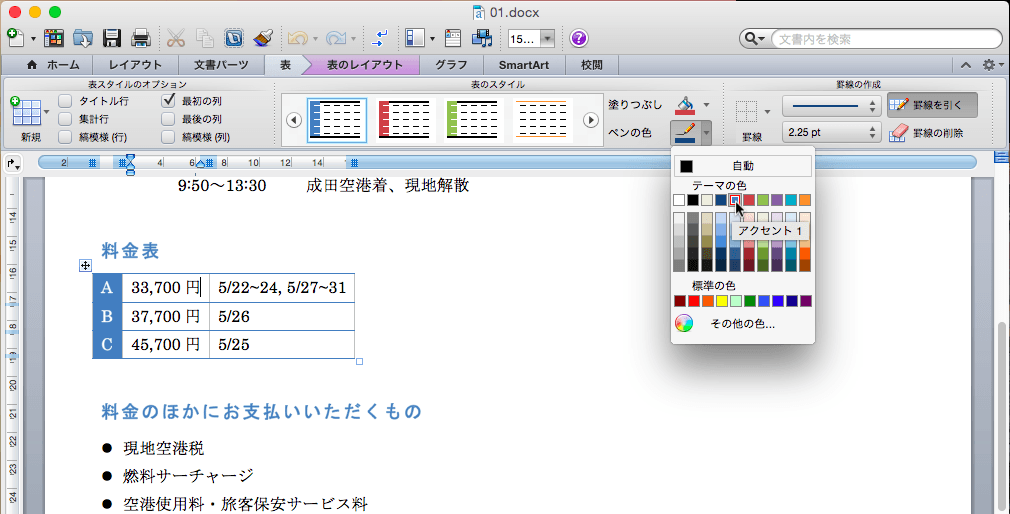The width and height of the screenshot is (1010, 514).
Task: Switch to the SmartArt tab
Action: click(524, 65)
